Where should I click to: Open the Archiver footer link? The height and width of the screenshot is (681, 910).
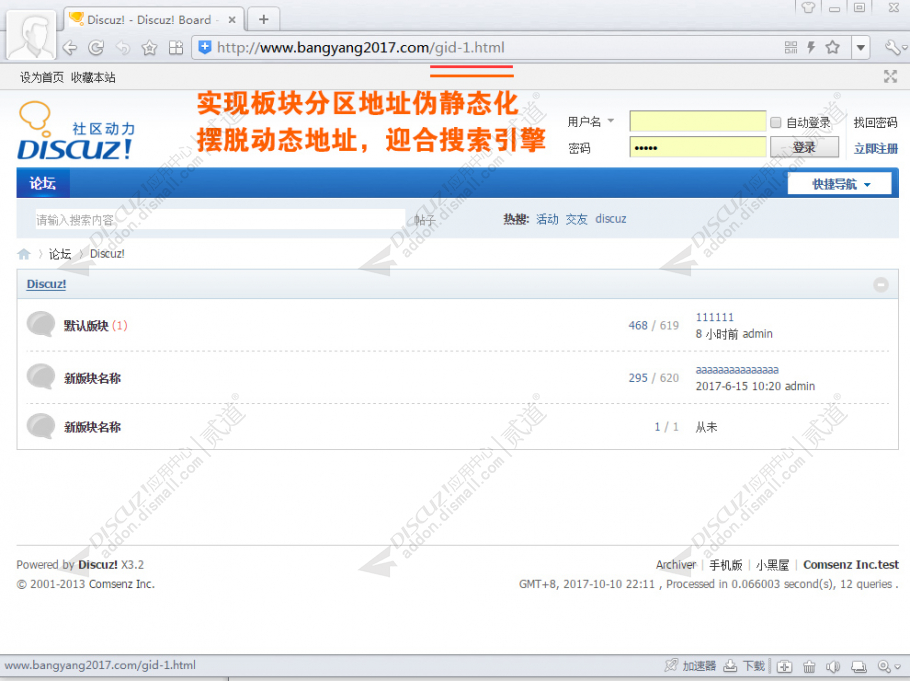[676, 564]
